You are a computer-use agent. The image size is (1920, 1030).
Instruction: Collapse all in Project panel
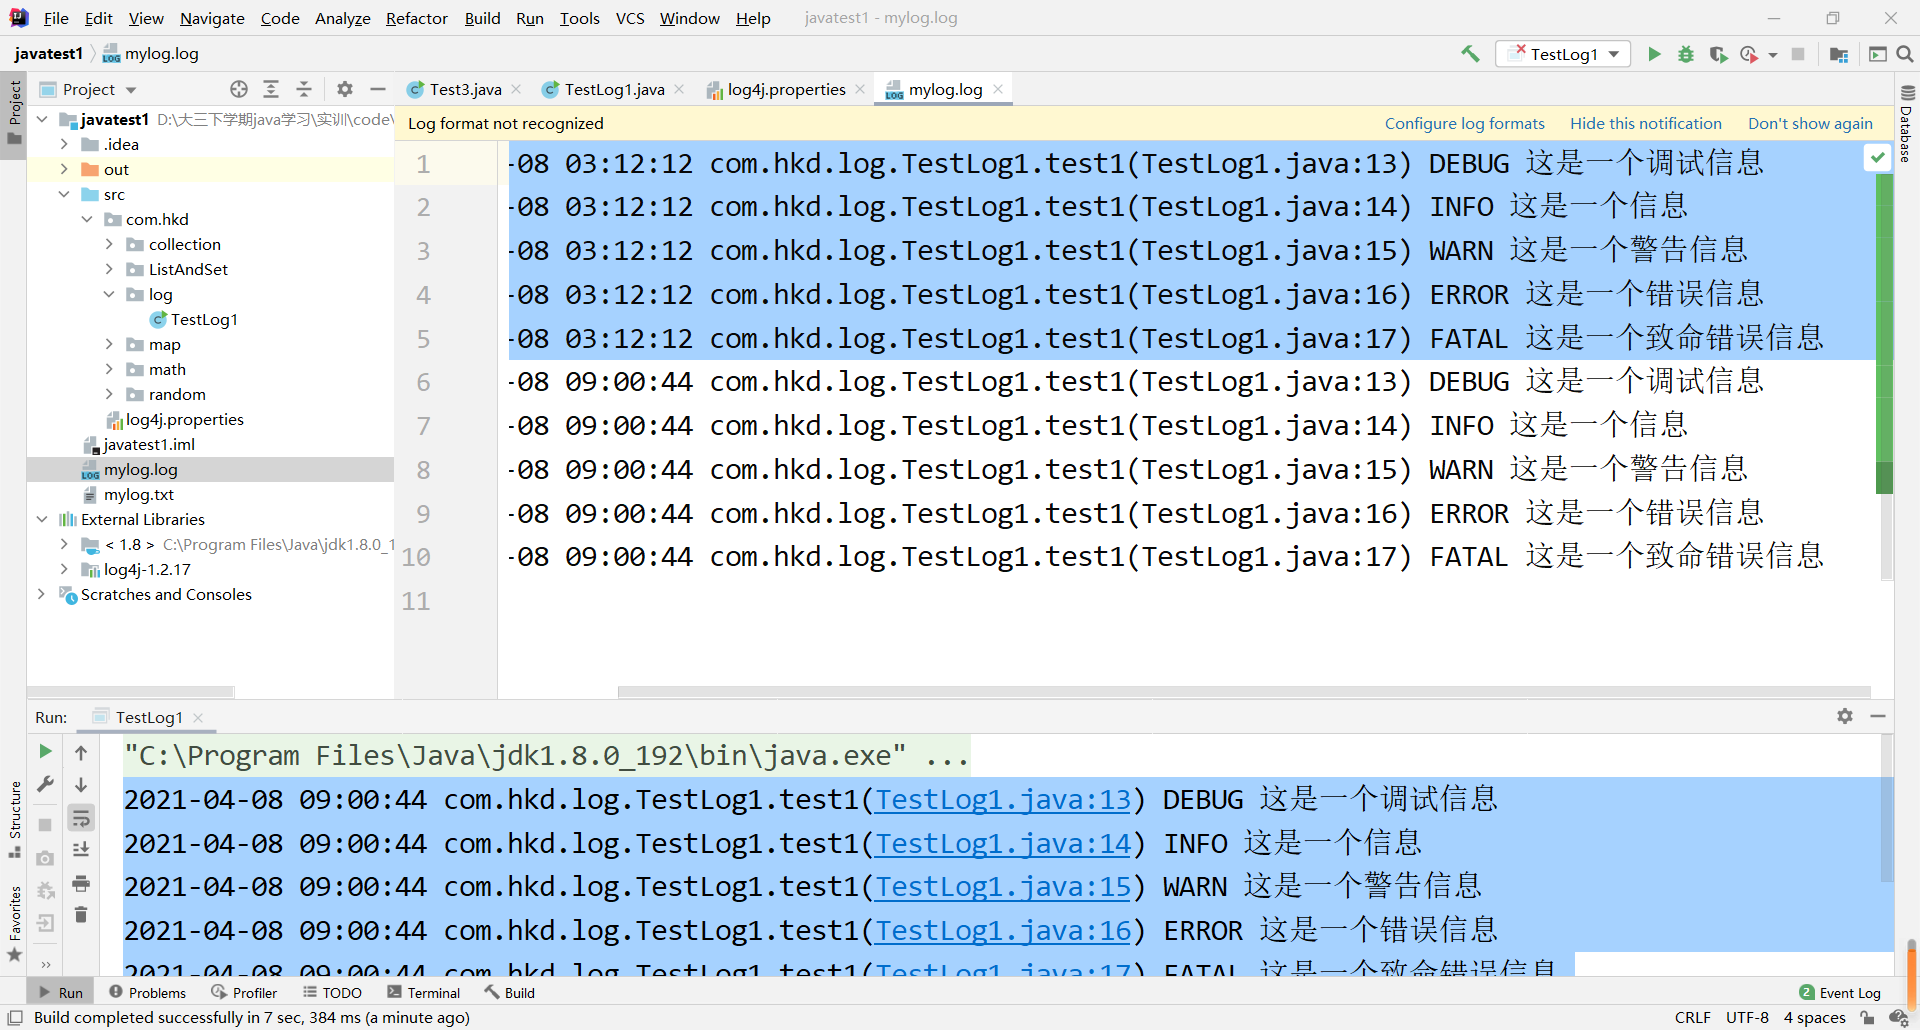point(304,89)
